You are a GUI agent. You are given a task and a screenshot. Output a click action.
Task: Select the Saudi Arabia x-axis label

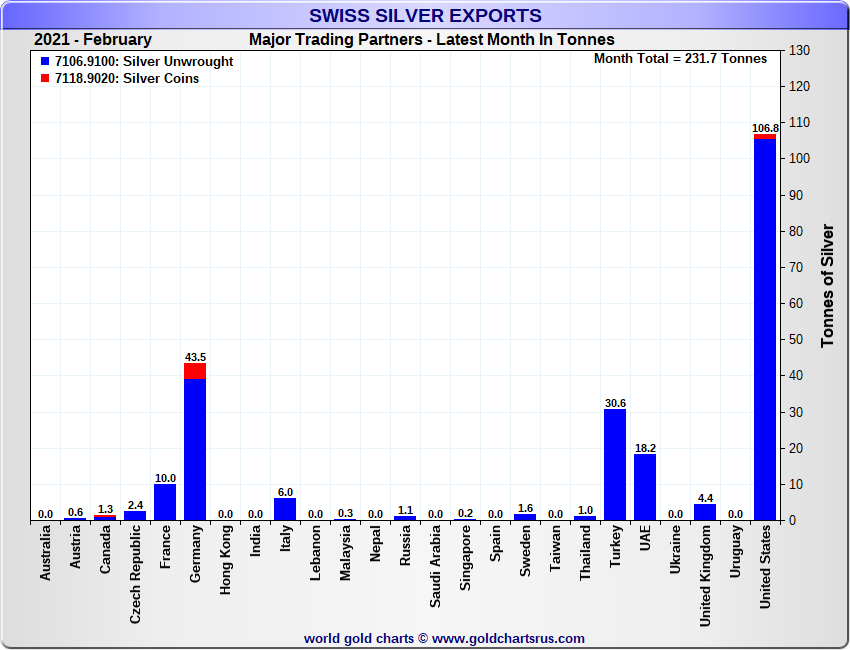(x=435, y=566)
